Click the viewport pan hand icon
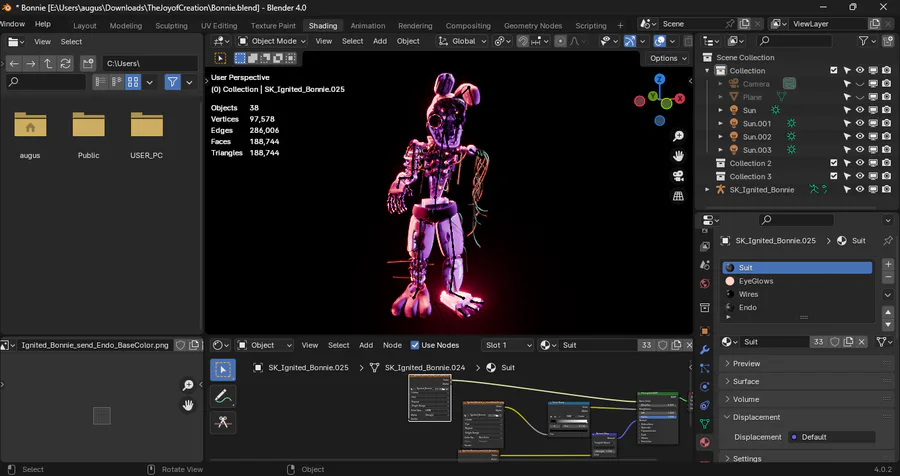The width and height of the screenshot is (900, 476). click(x=678, y=156)
